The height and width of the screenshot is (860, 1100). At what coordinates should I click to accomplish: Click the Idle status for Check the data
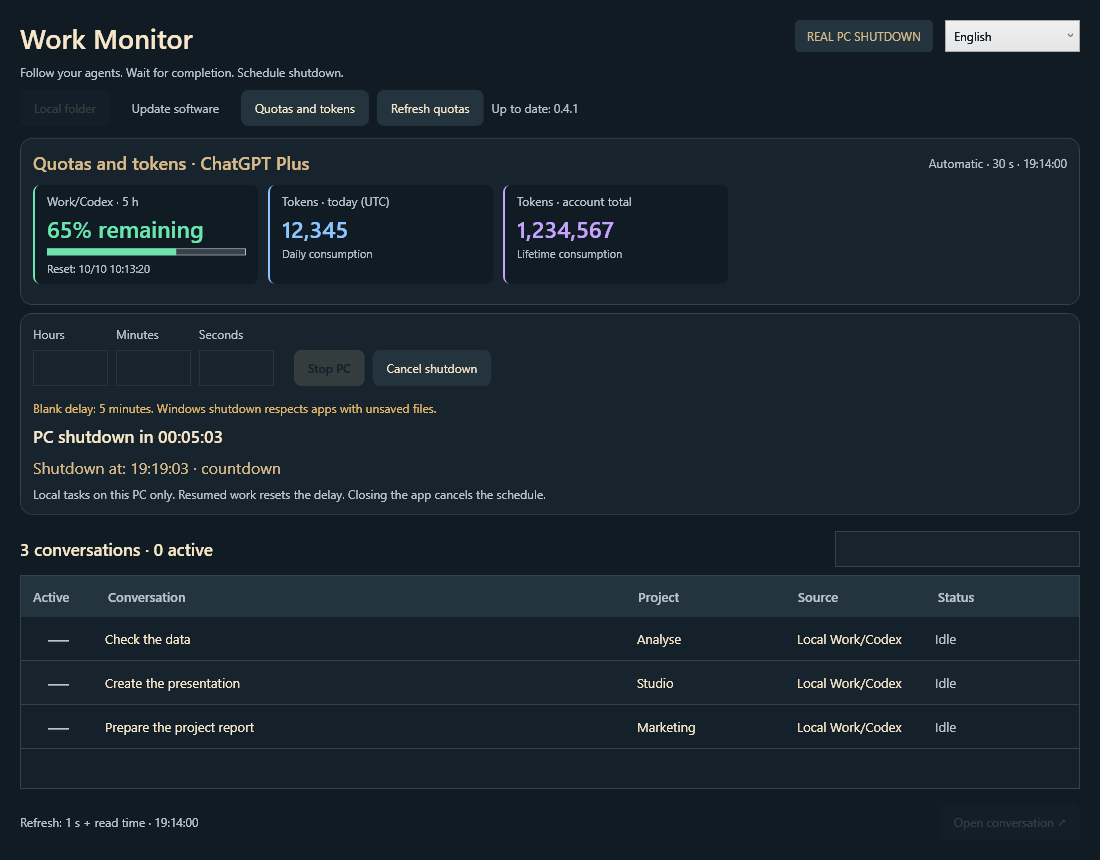[945, 639]
